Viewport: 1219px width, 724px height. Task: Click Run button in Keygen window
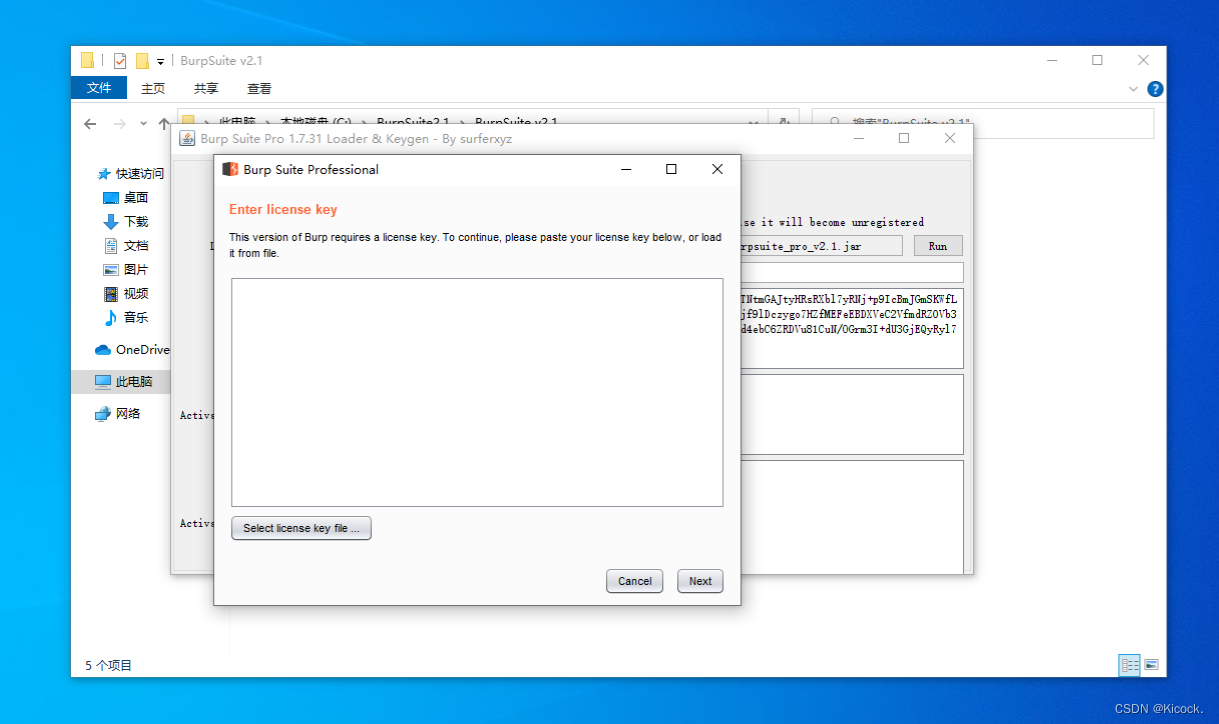938,246
